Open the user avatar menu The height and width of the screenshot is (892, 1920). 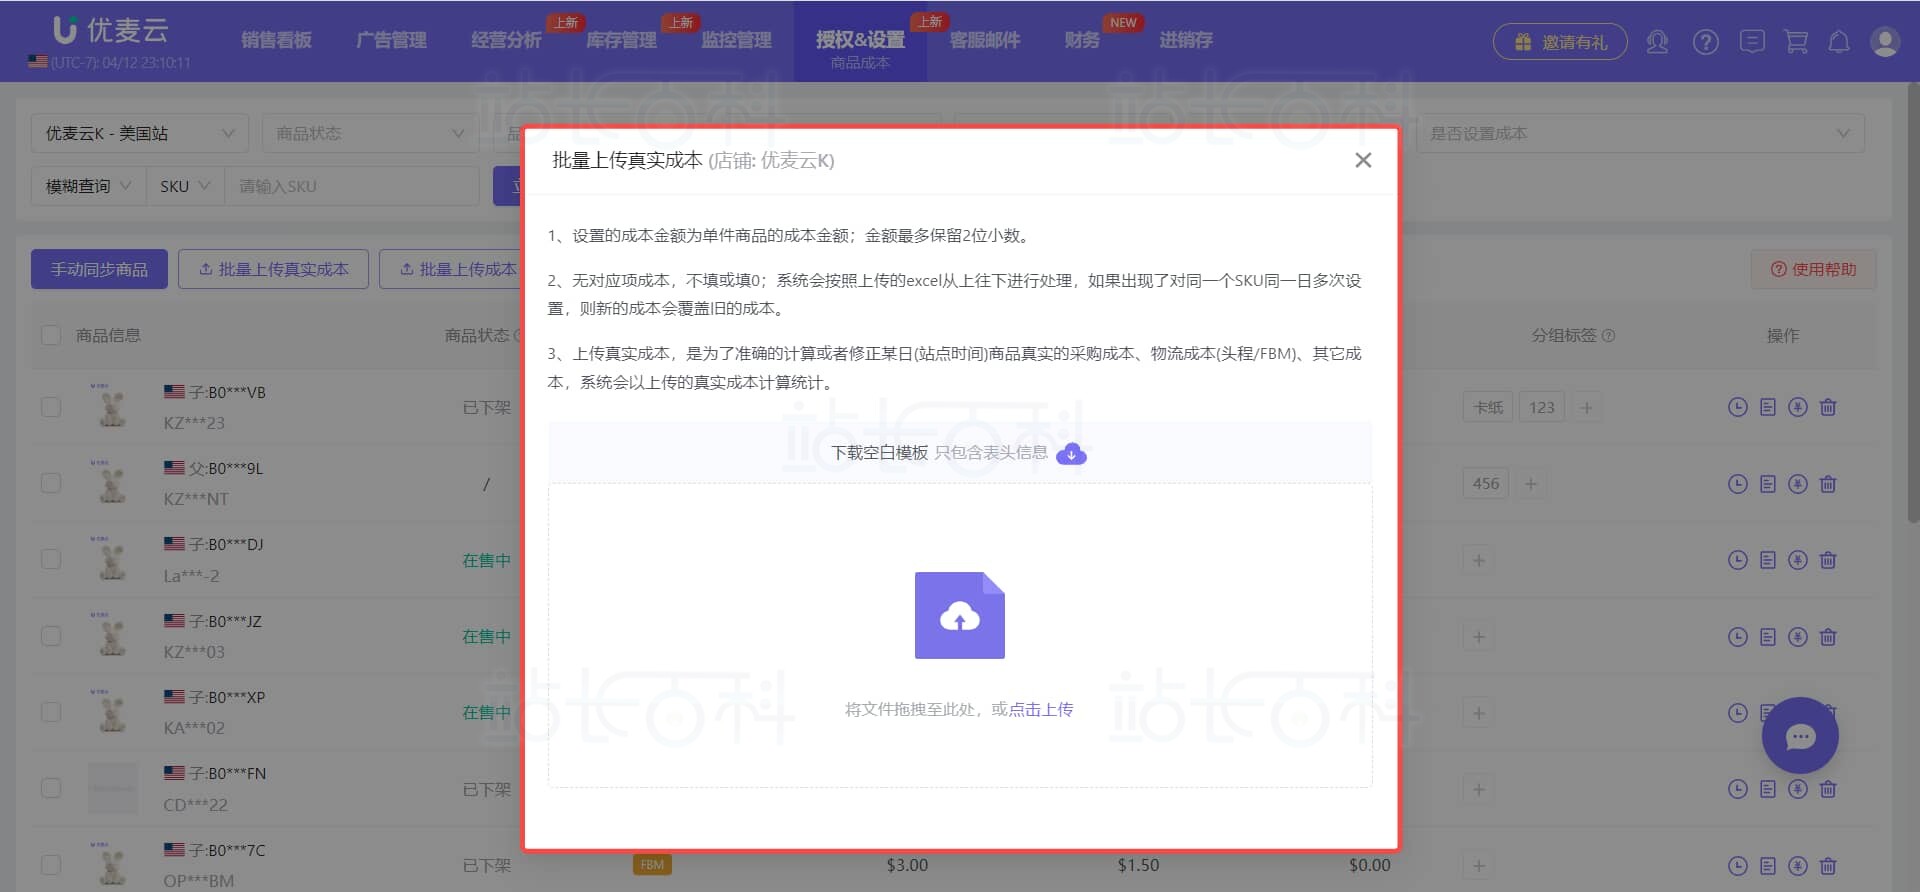(1885, 42)
